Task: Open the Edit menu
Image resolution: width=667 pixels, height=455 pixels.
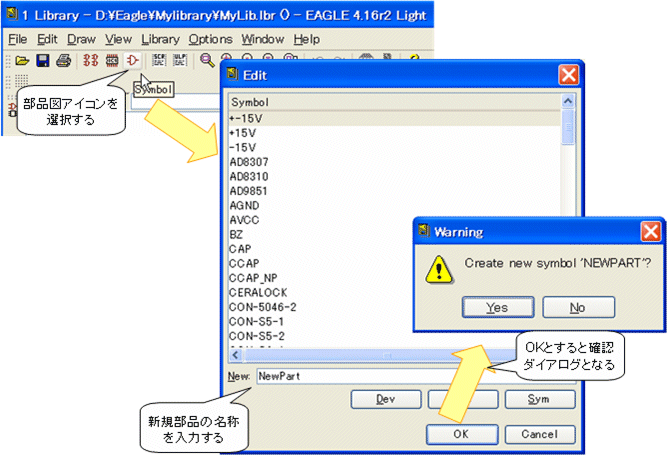Action: click(x=47, y=40)
